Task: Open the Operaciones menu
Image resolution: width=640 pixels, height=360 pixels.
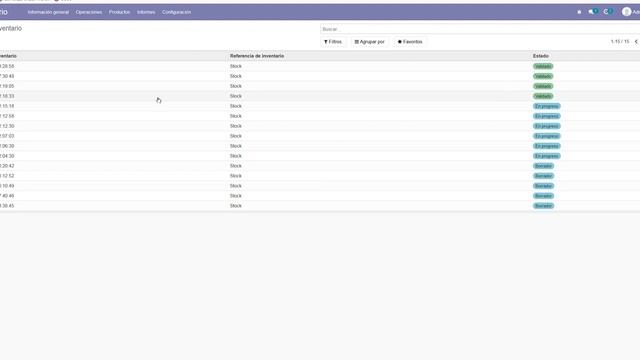Action: point(89,12)
